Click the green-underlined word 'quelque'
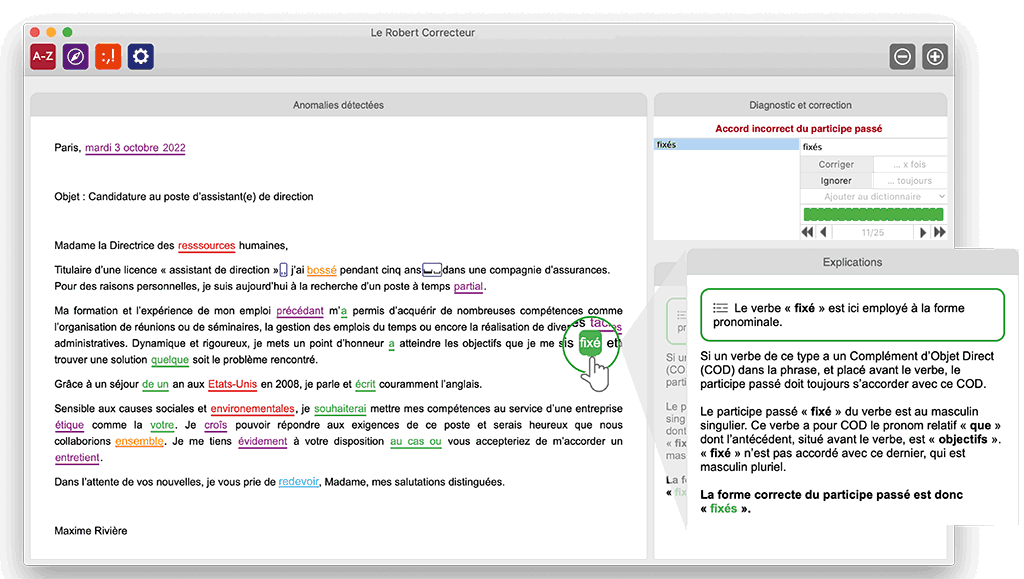Viewport: 1024px width, 579px height. [x=170, y=360]
